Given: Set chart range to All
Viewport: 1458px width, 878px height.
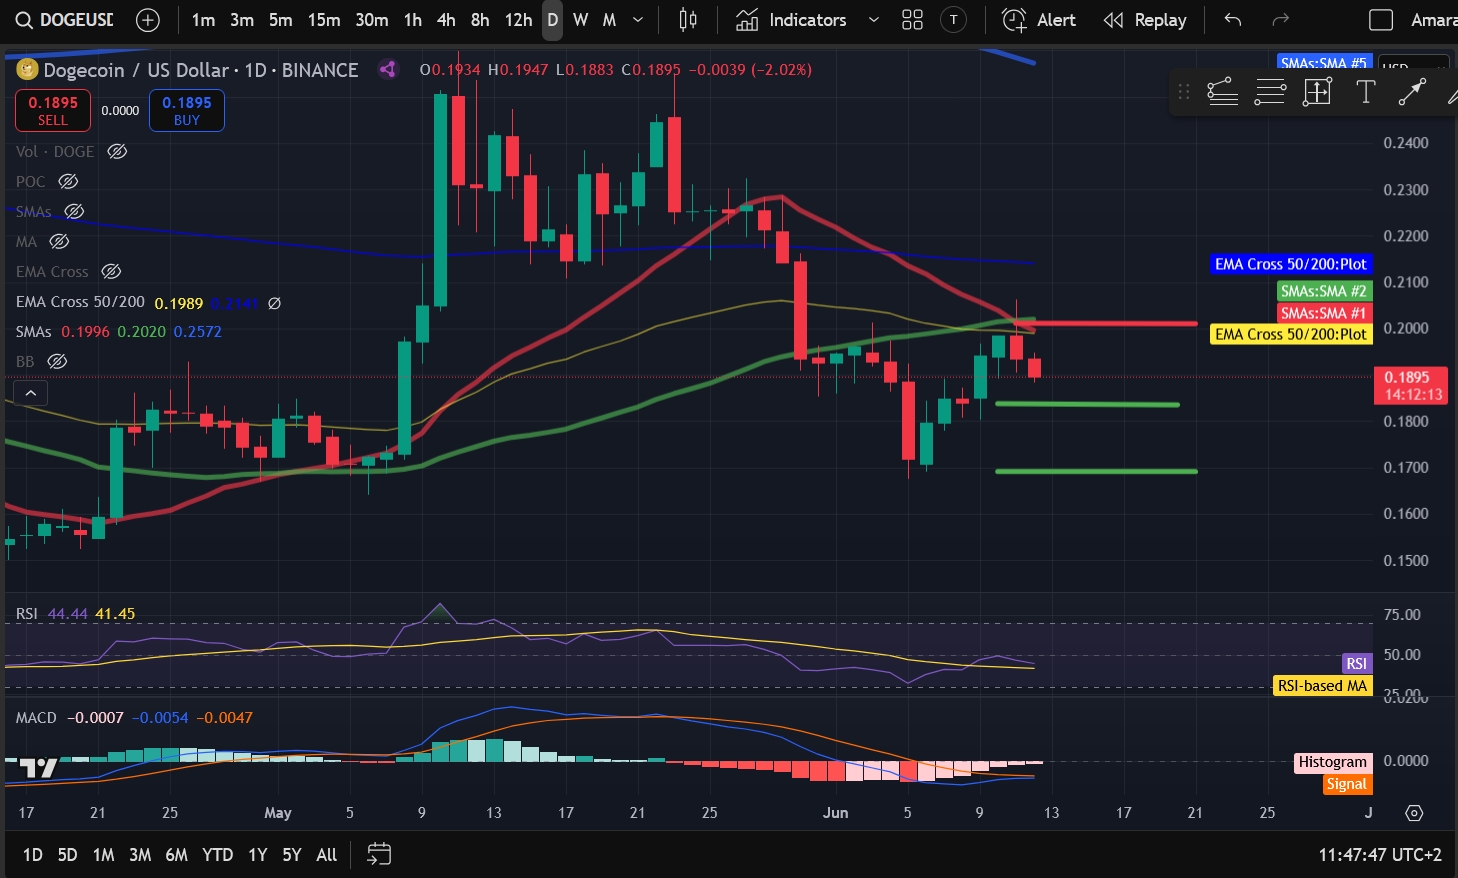Looking at the screenshot, I should (326, 855).
